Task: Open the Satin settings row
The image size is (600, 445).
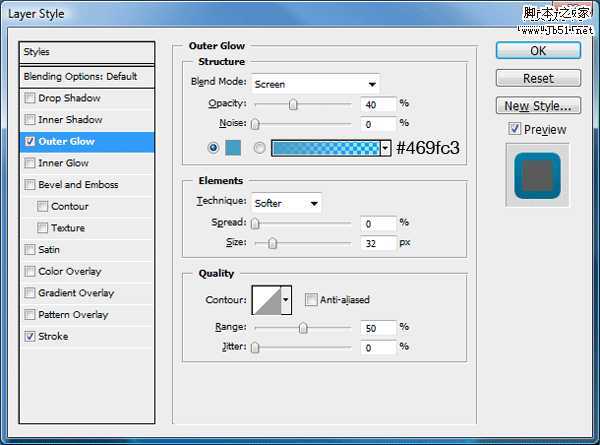Action: [87, 250]
